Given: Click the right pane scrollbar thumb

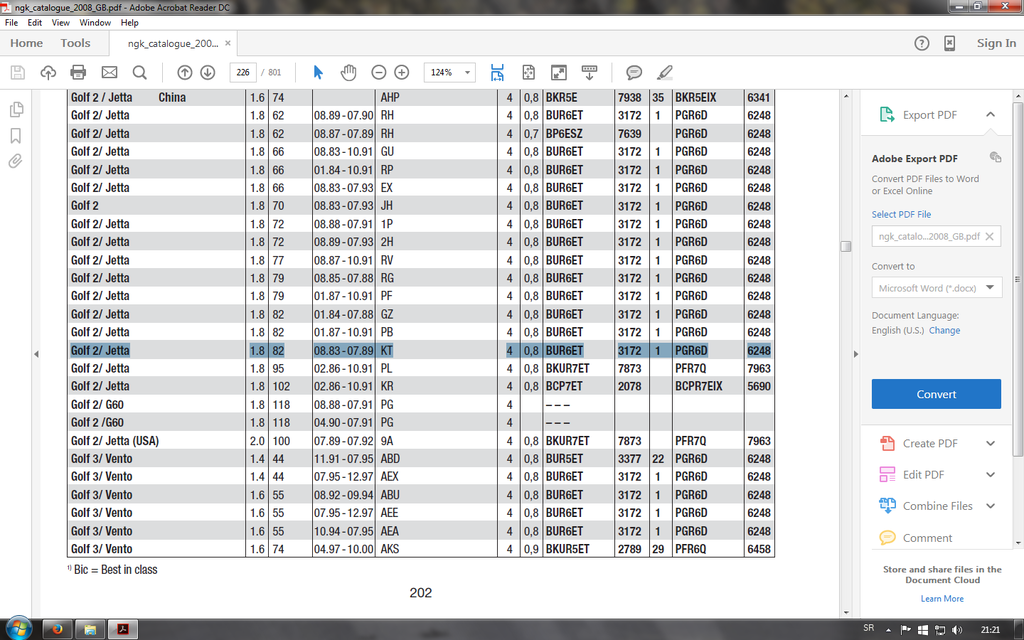Looking at the screenshot, I should [x=1017, y=279].
